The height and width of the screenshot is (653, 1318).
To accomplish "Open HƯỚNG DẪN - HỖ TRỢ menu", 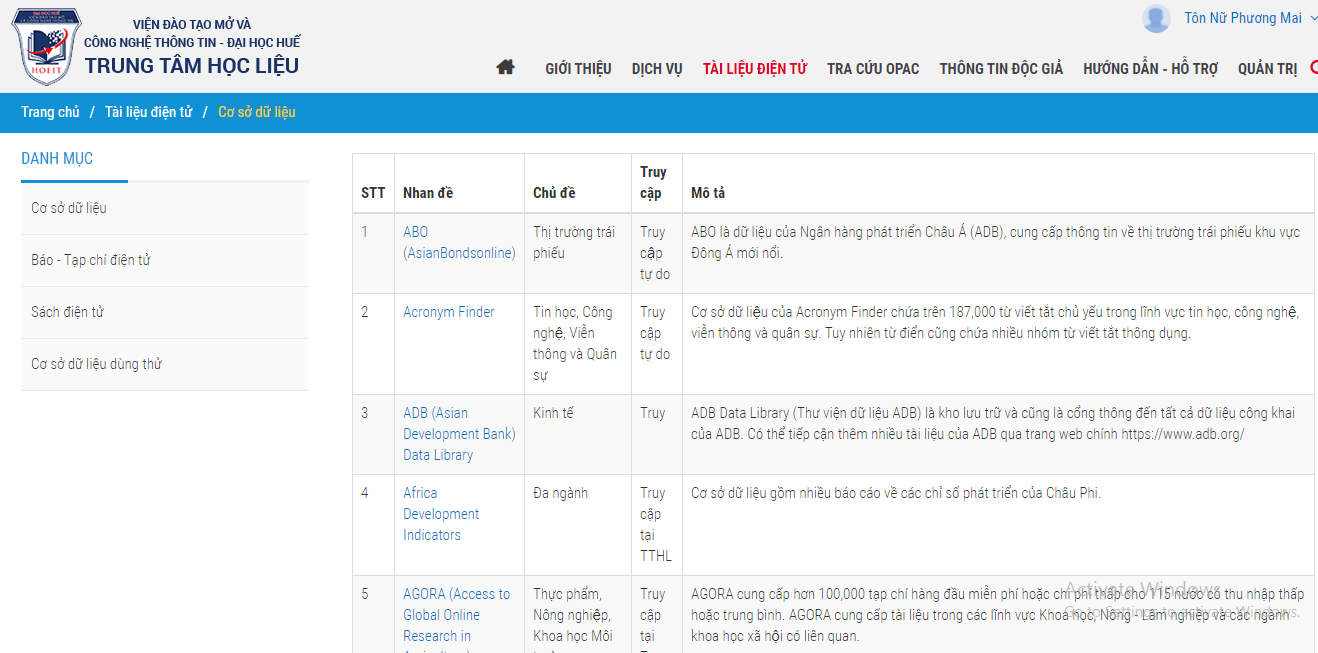I will (1150, 69).
